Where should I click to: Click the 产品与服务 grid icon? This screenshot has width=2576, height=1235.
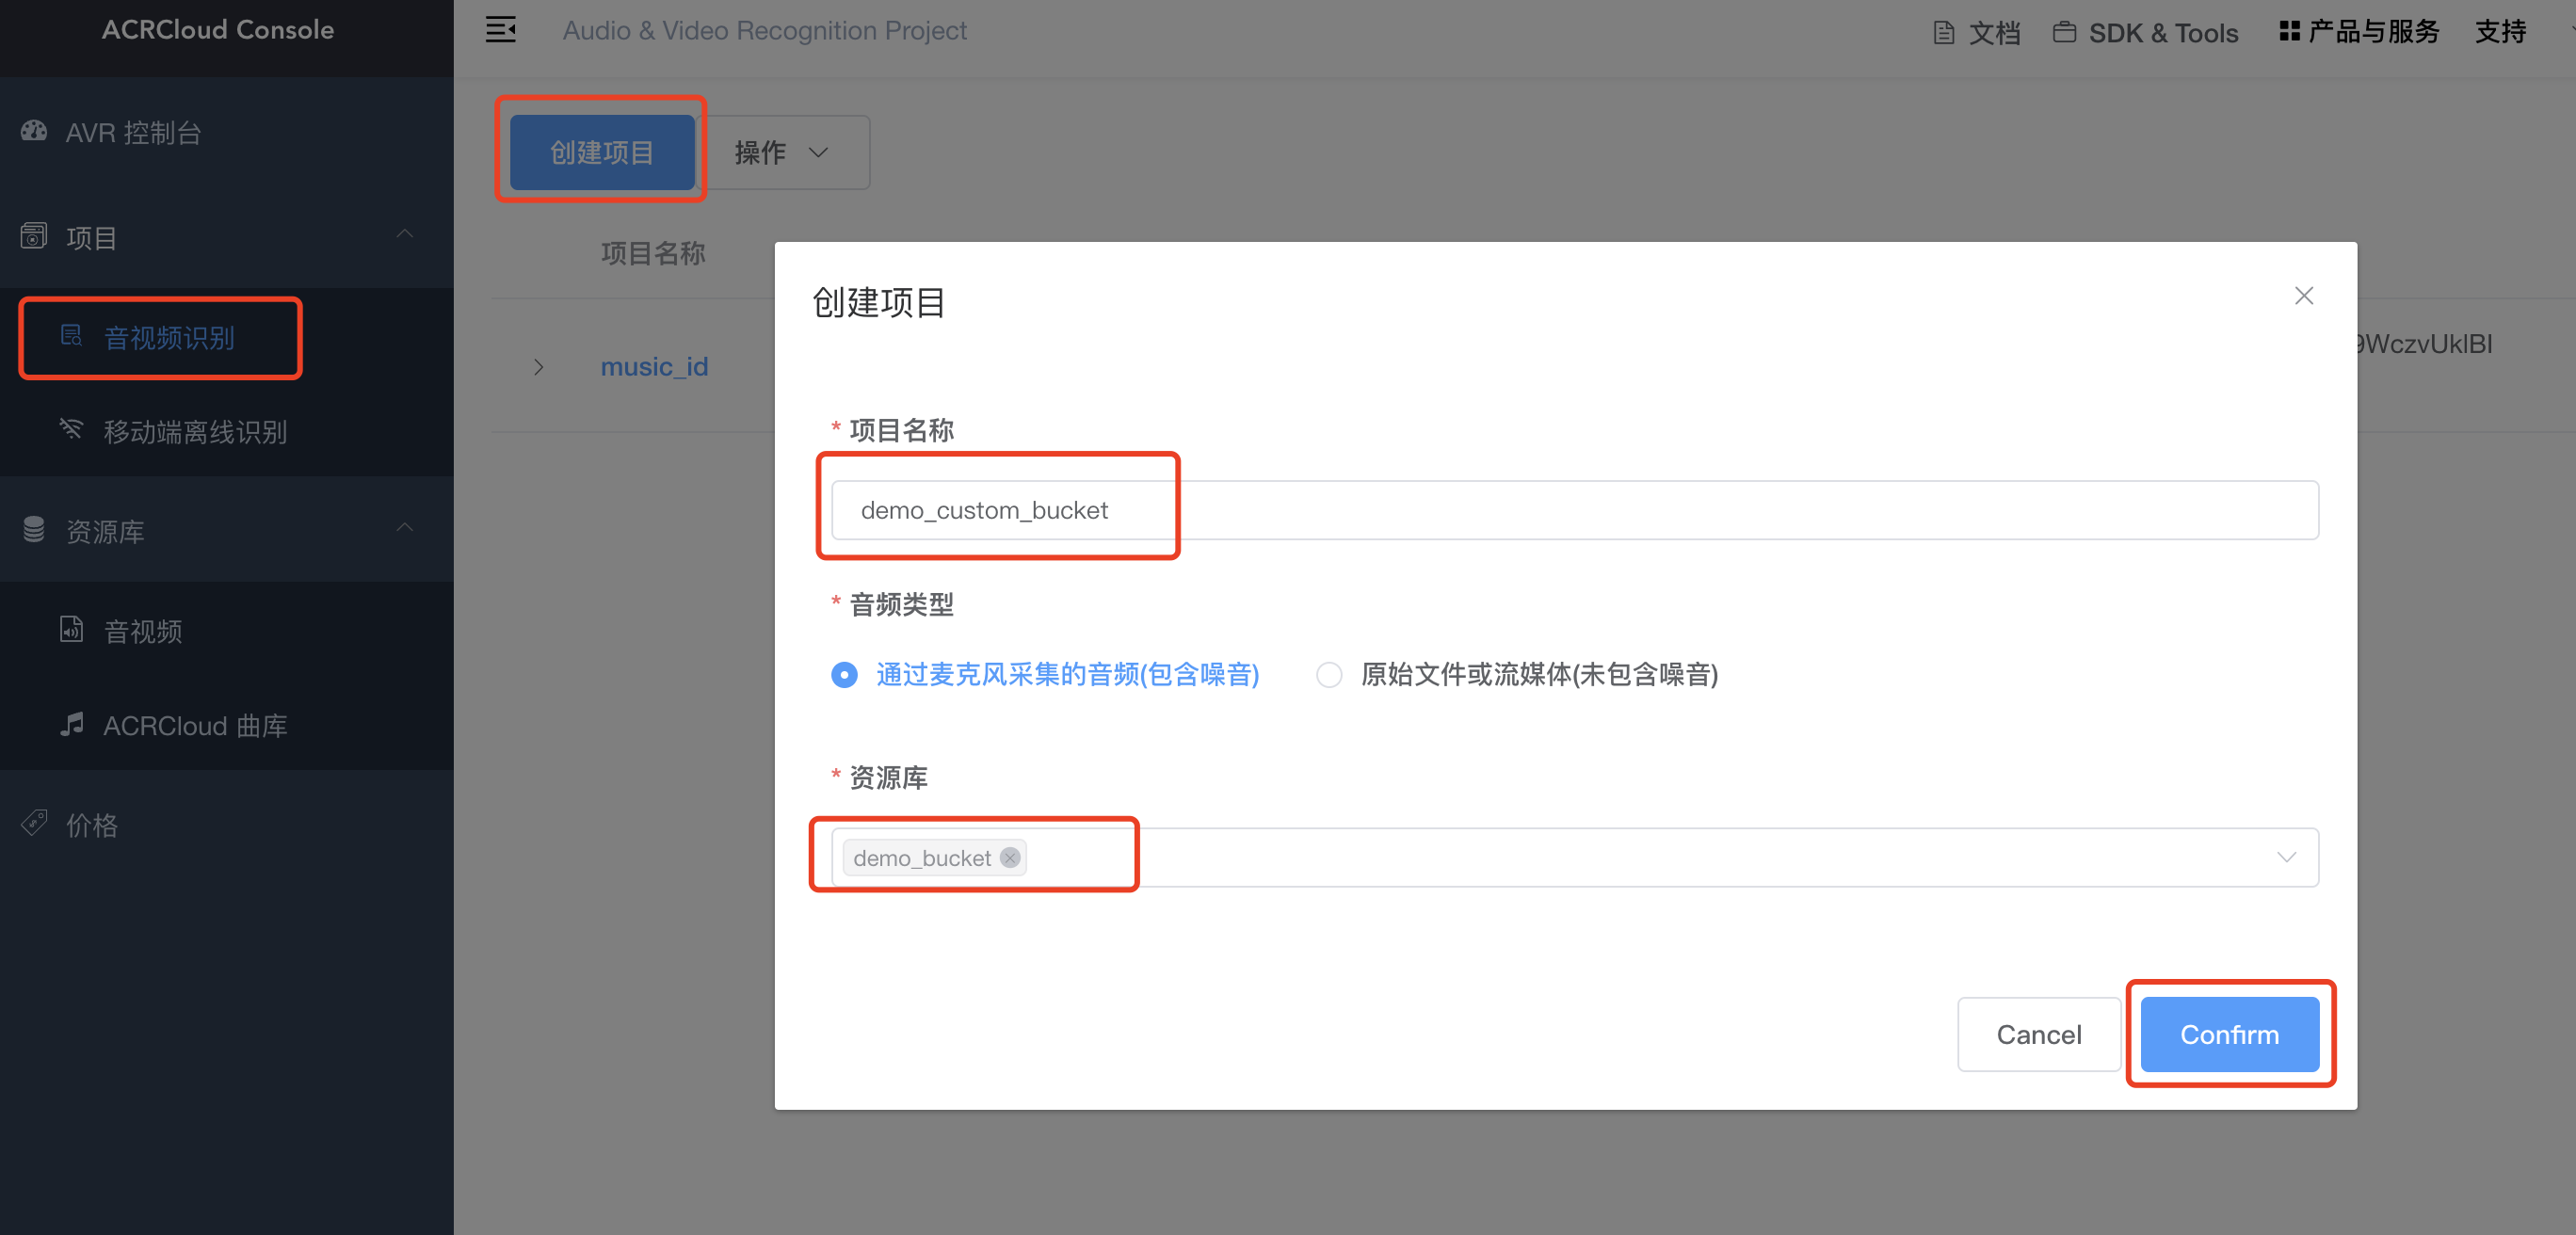tap(2289, 31)
